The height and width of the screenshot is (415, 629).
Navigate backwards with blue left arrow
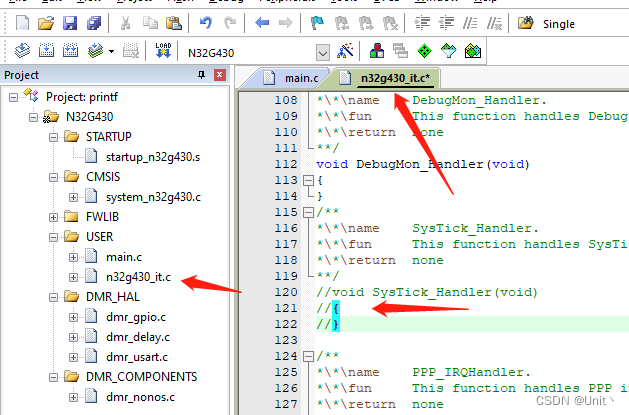pyautogui.click(x=262, y=23)
